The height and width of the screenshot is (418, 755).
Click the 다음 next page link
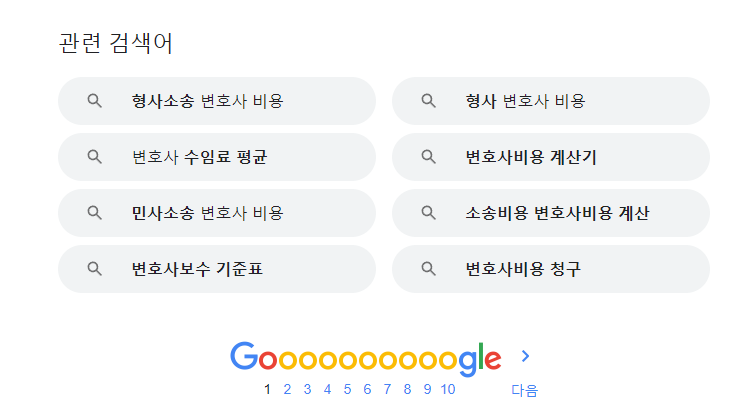pyautogui.click(x=525, y=390)
